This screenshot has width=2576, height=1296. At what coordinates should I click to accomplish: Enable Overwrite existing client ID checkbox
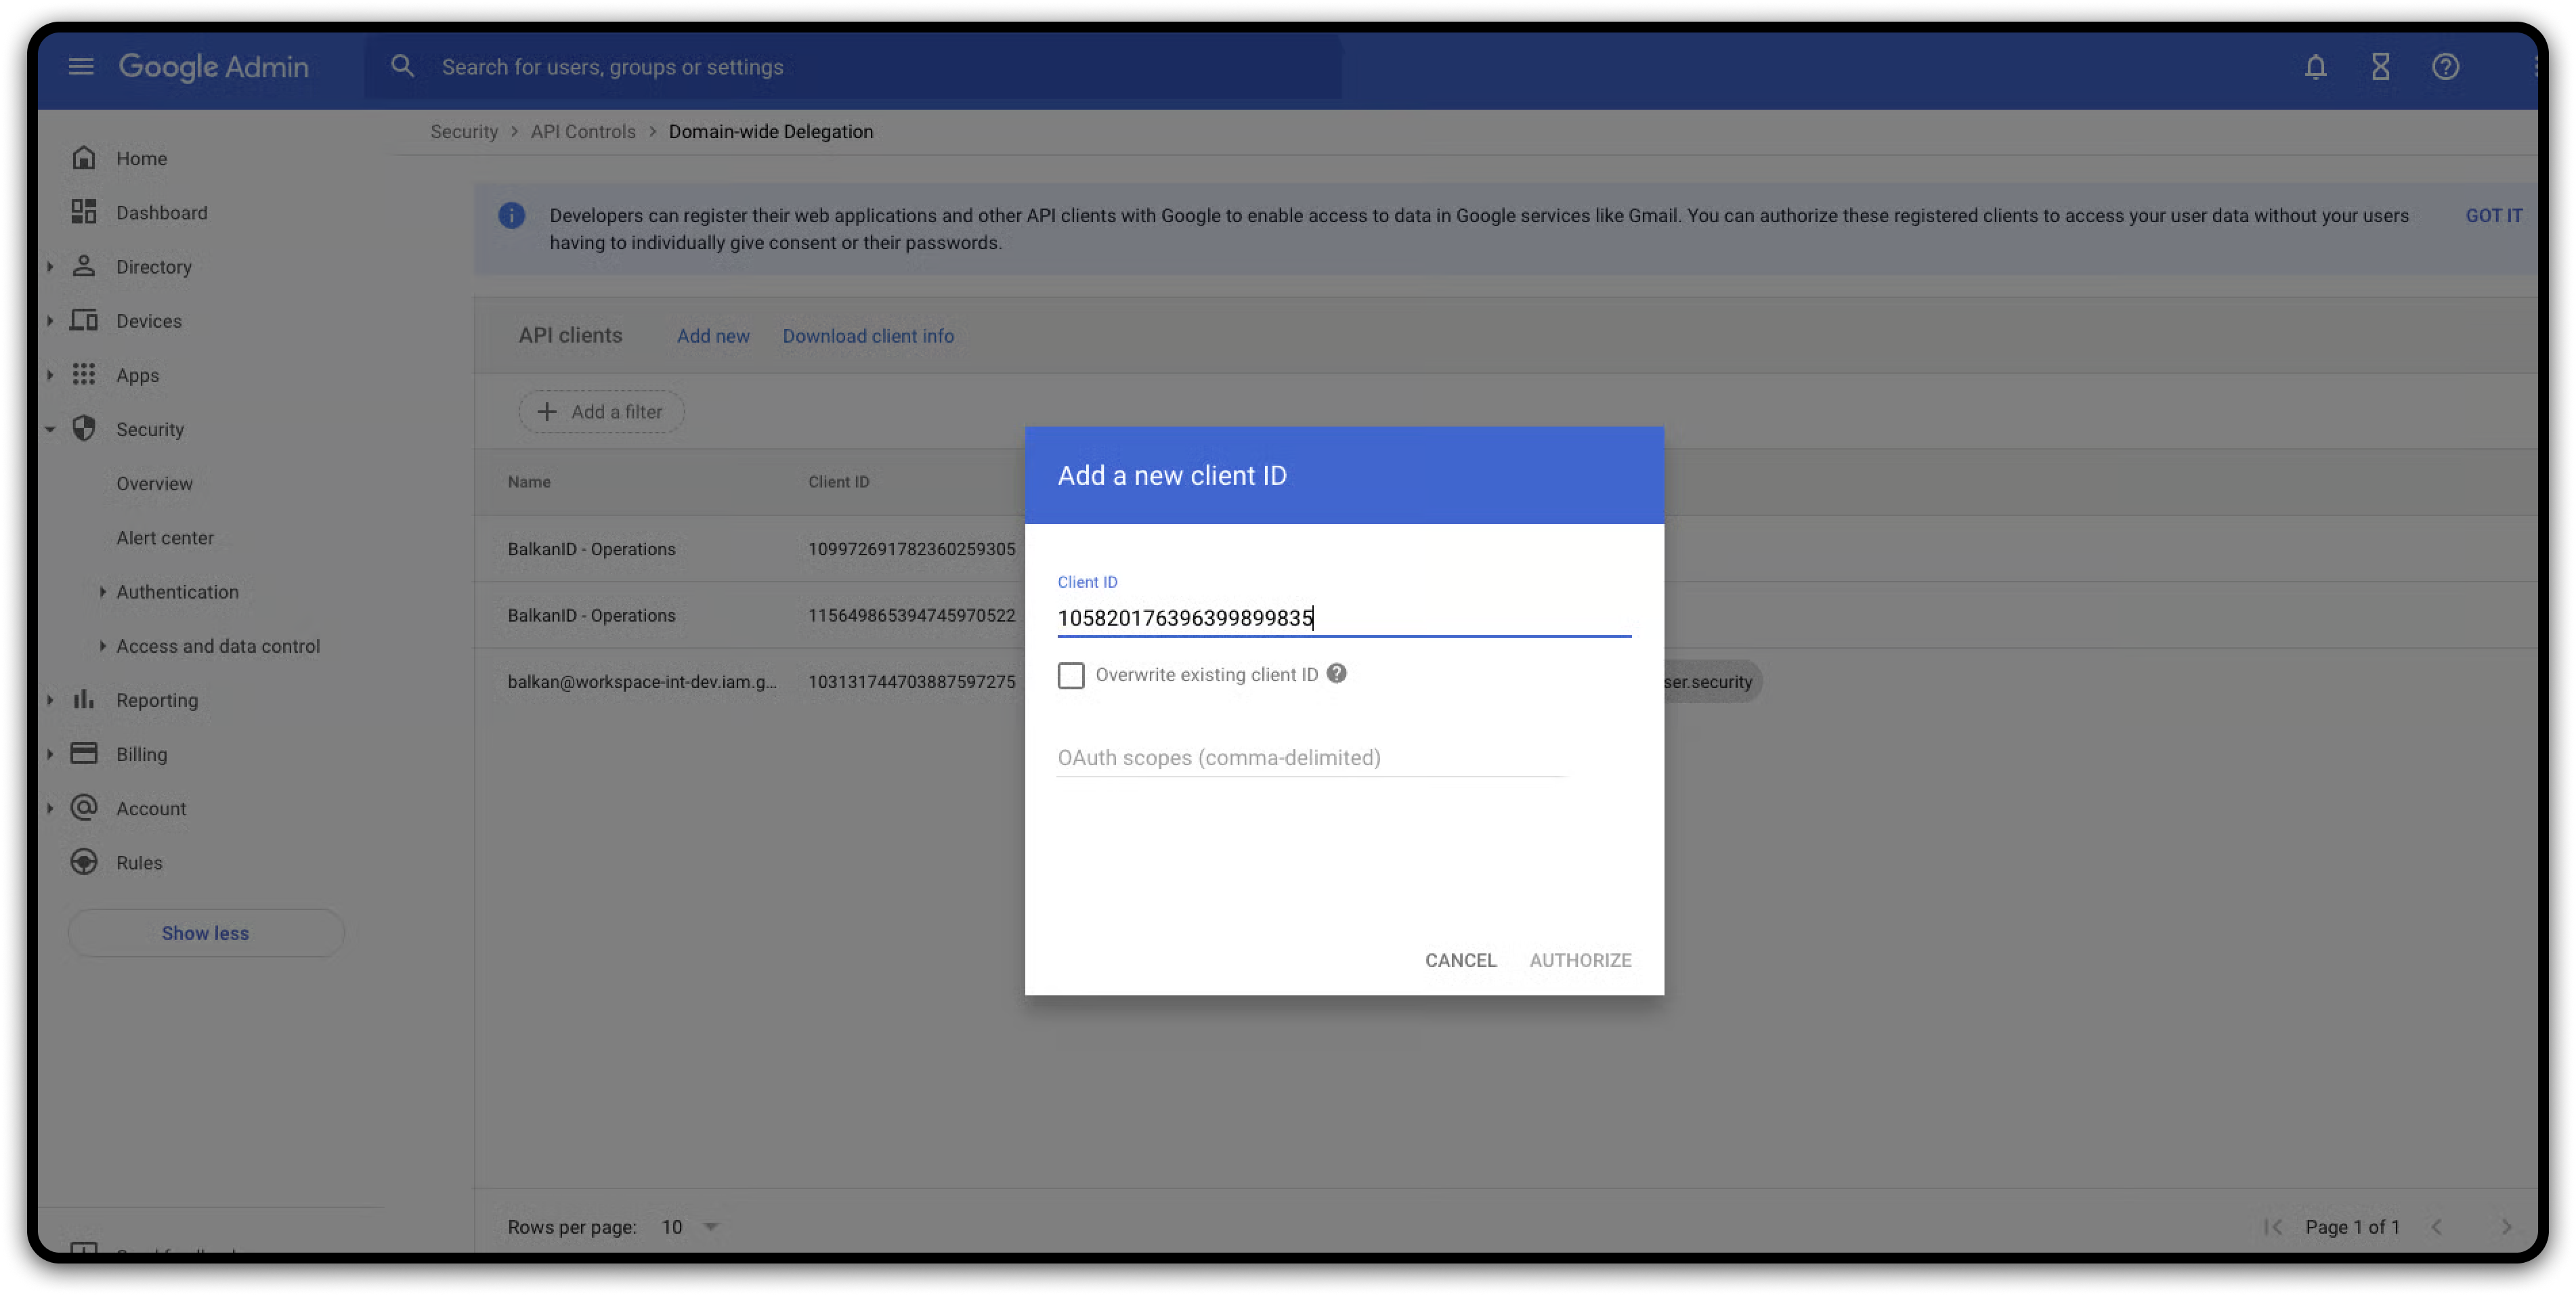(x=1071, y=676)
